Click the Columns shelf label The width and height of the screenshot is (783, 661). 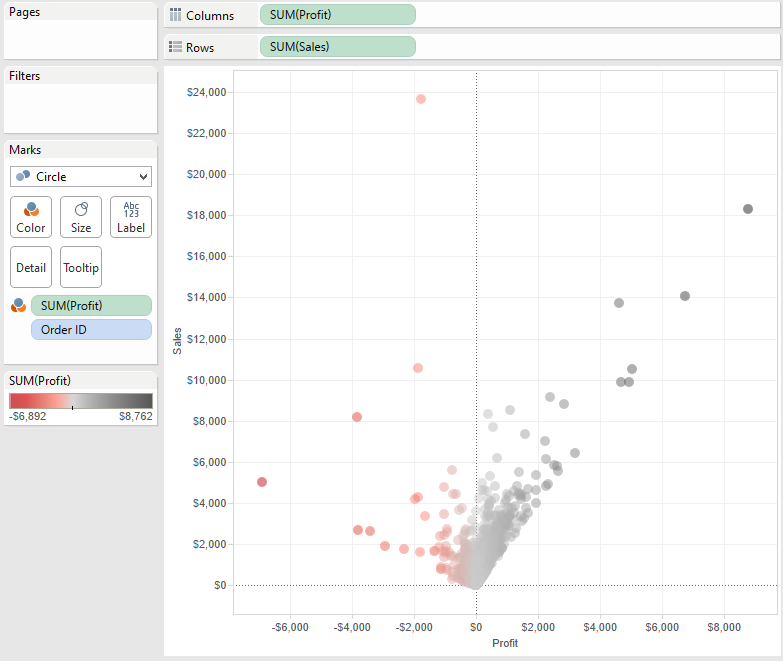[210, 16]
